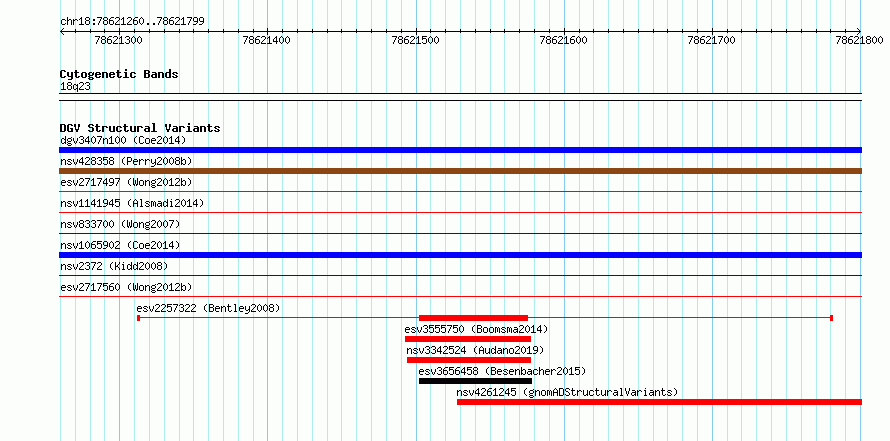
Task: Click the black esv3656458 variant bar
Action: pyautogui.click(x=475, y=381)
